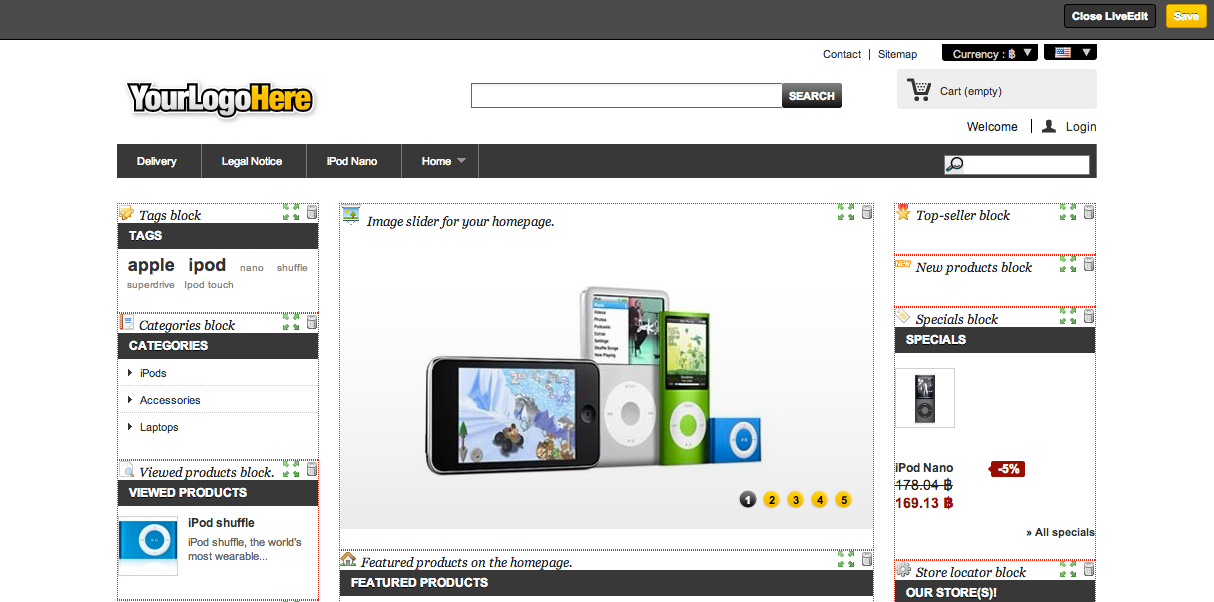Click move arrows on New products block
The image size is (1214, 602).
(1068, 264)
